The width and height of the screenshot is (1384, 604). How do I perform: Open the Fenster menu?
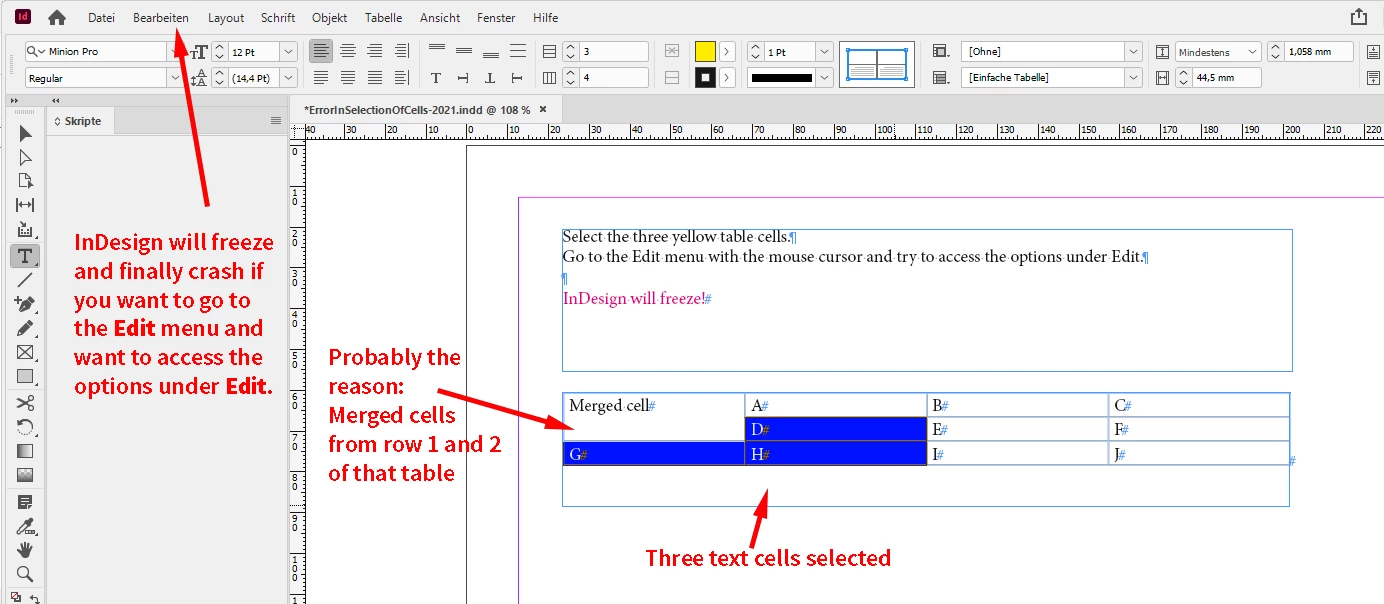(496, 18)
